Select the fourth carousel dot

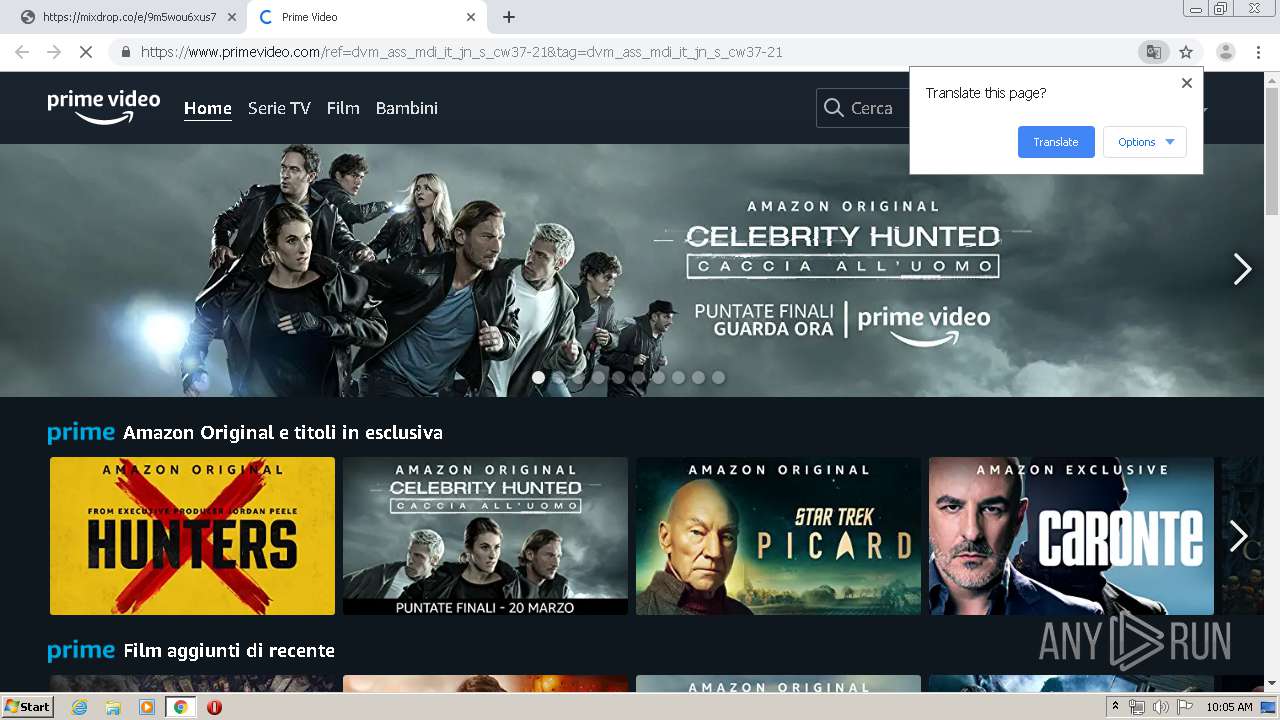[598, 377]
